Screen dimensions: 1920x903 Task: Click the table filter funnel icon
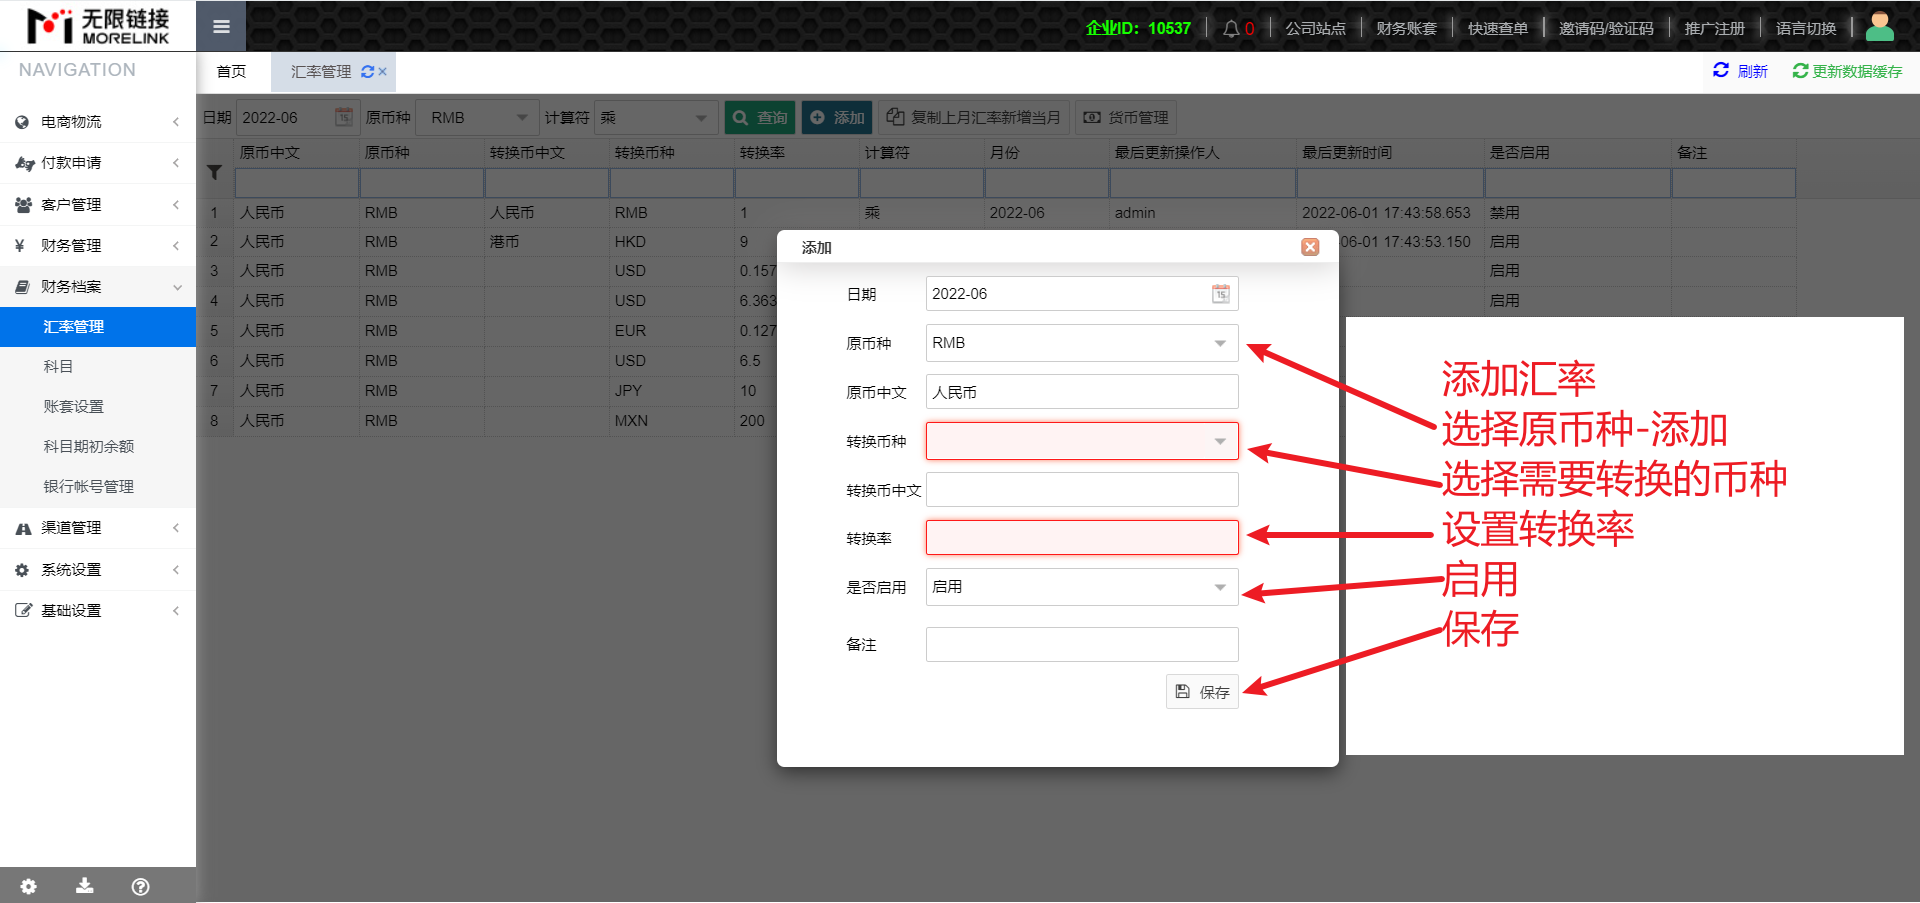(x=214, y=172)
